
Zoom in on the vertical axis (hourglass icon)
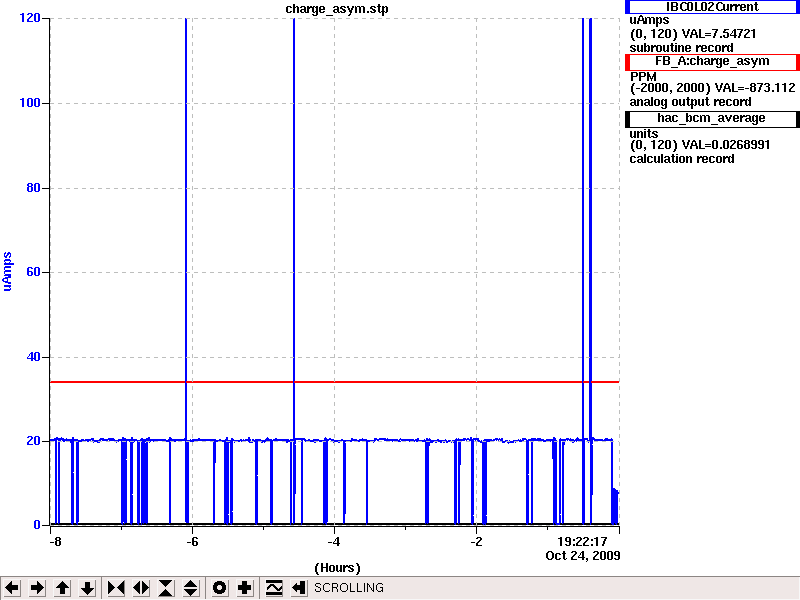[x=166, y=588]
